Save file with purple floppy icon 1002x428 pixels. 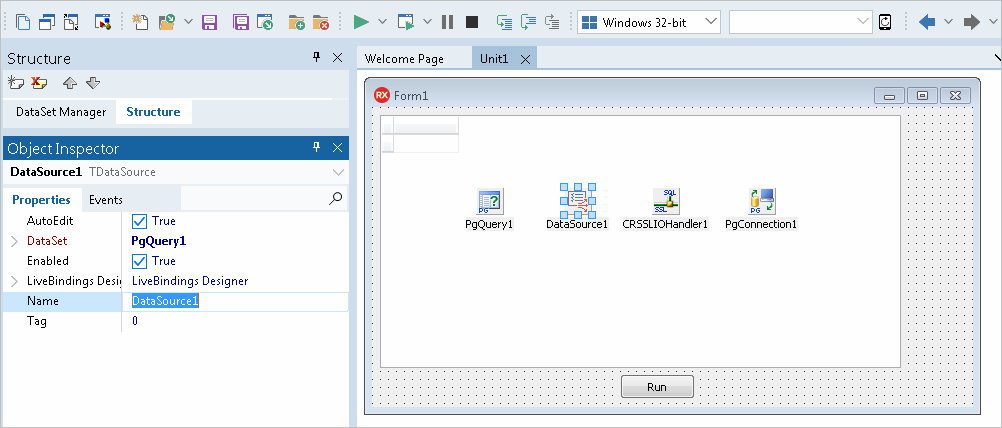pyautogui.click(x=209, y=22)
